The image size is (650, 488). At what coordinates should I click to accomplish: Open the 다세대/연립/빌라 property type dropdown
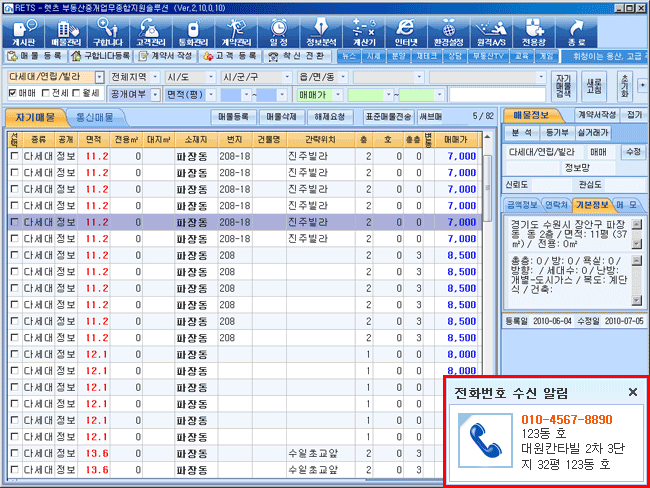tap(99, 77)
